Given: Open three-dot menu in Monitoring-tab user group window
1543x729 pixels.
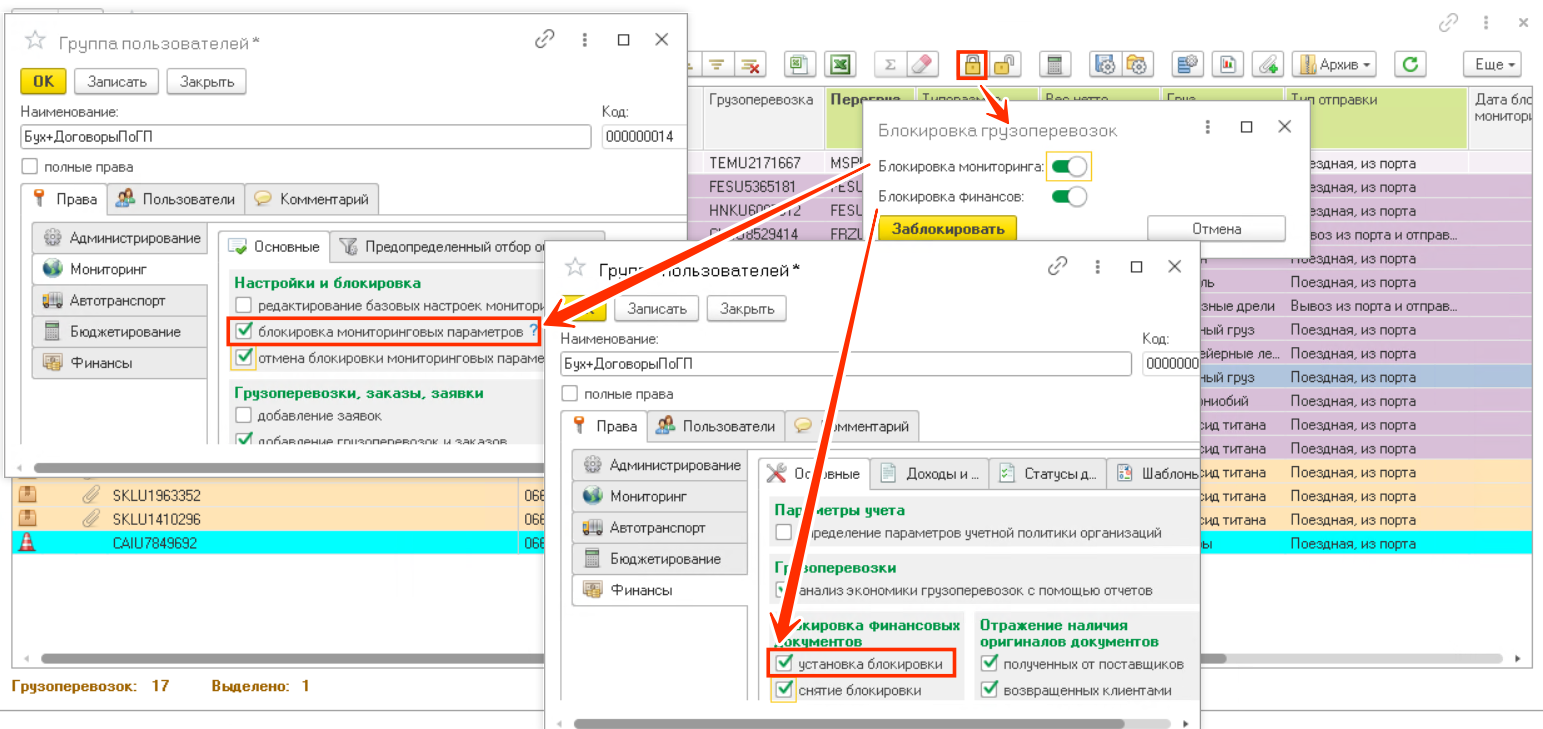Looking at the screenshot, I should (x=585, y=39).
